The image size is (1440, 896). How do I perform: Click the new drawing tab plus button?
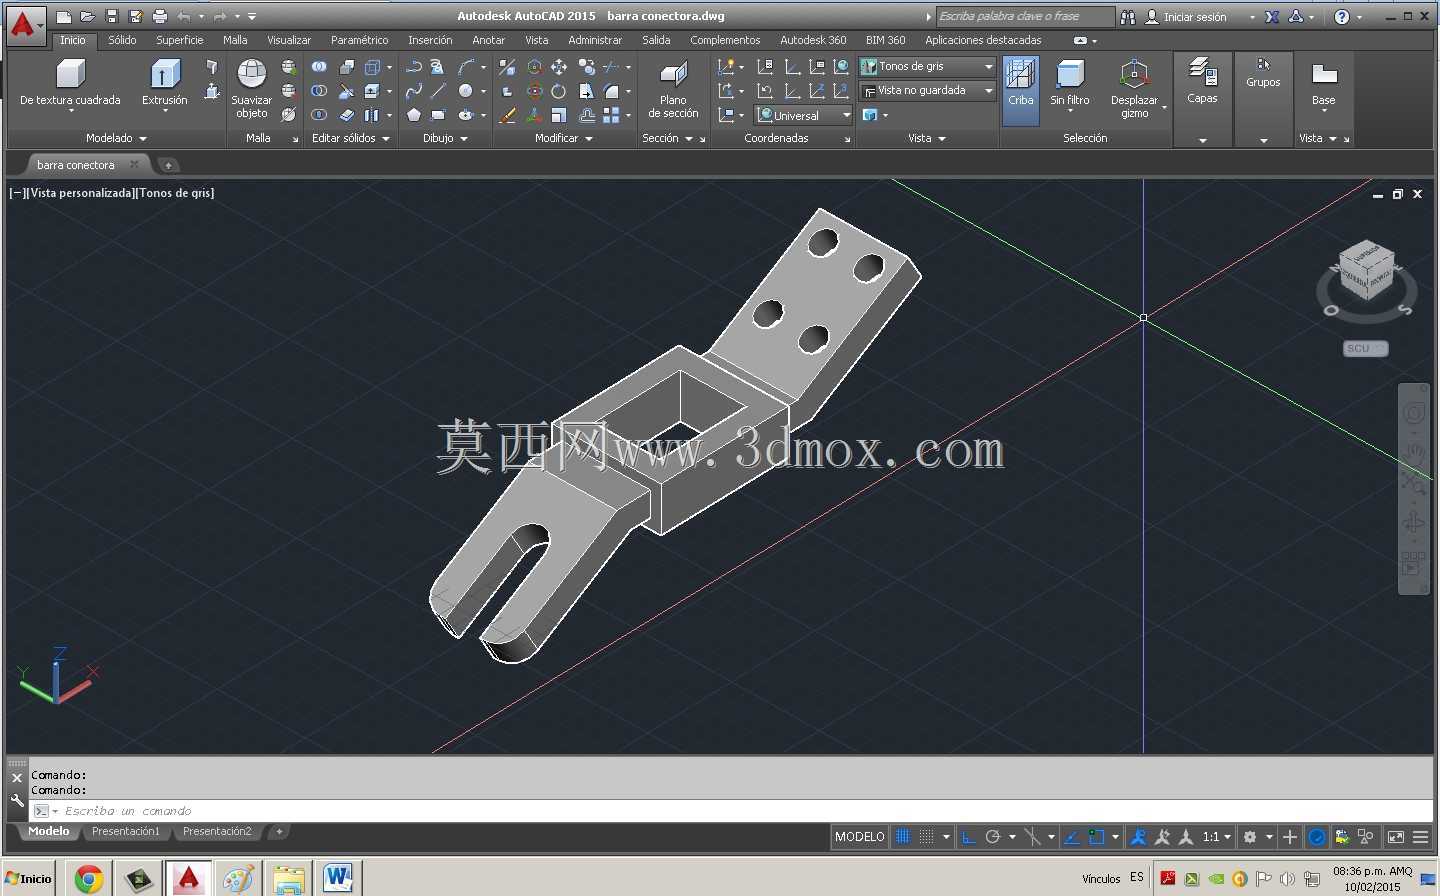tap(168, 165)
